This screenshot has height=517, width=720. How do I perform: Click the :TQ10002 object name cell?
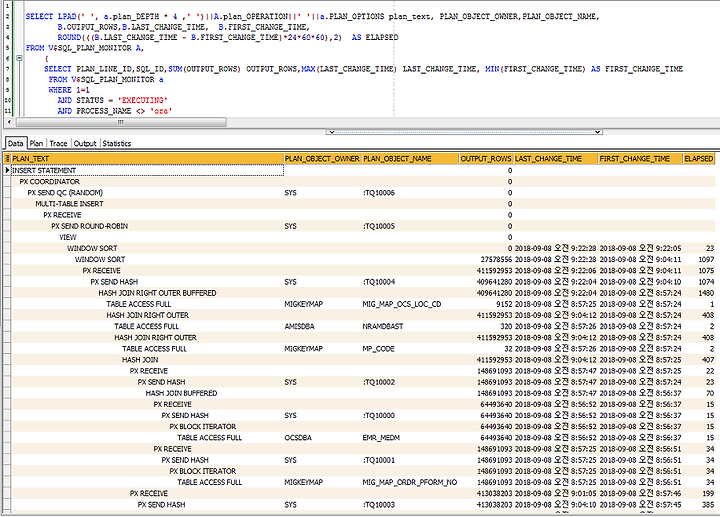pos(411,382)
